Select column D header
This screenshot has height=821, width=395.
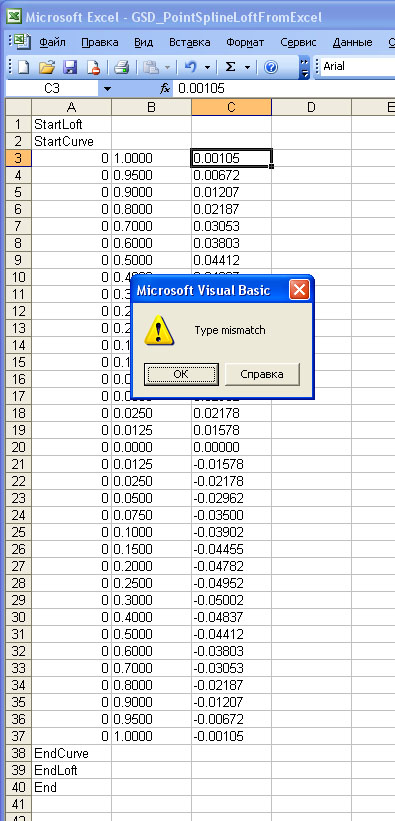pyautogui.click(x=311, y=107)
